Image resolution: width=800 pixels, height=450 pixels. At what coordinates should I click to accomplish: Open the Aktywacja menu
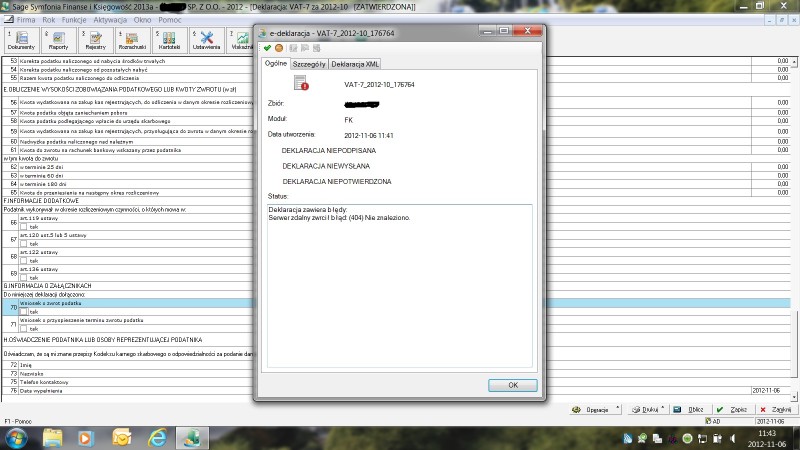tap(110, 20)
